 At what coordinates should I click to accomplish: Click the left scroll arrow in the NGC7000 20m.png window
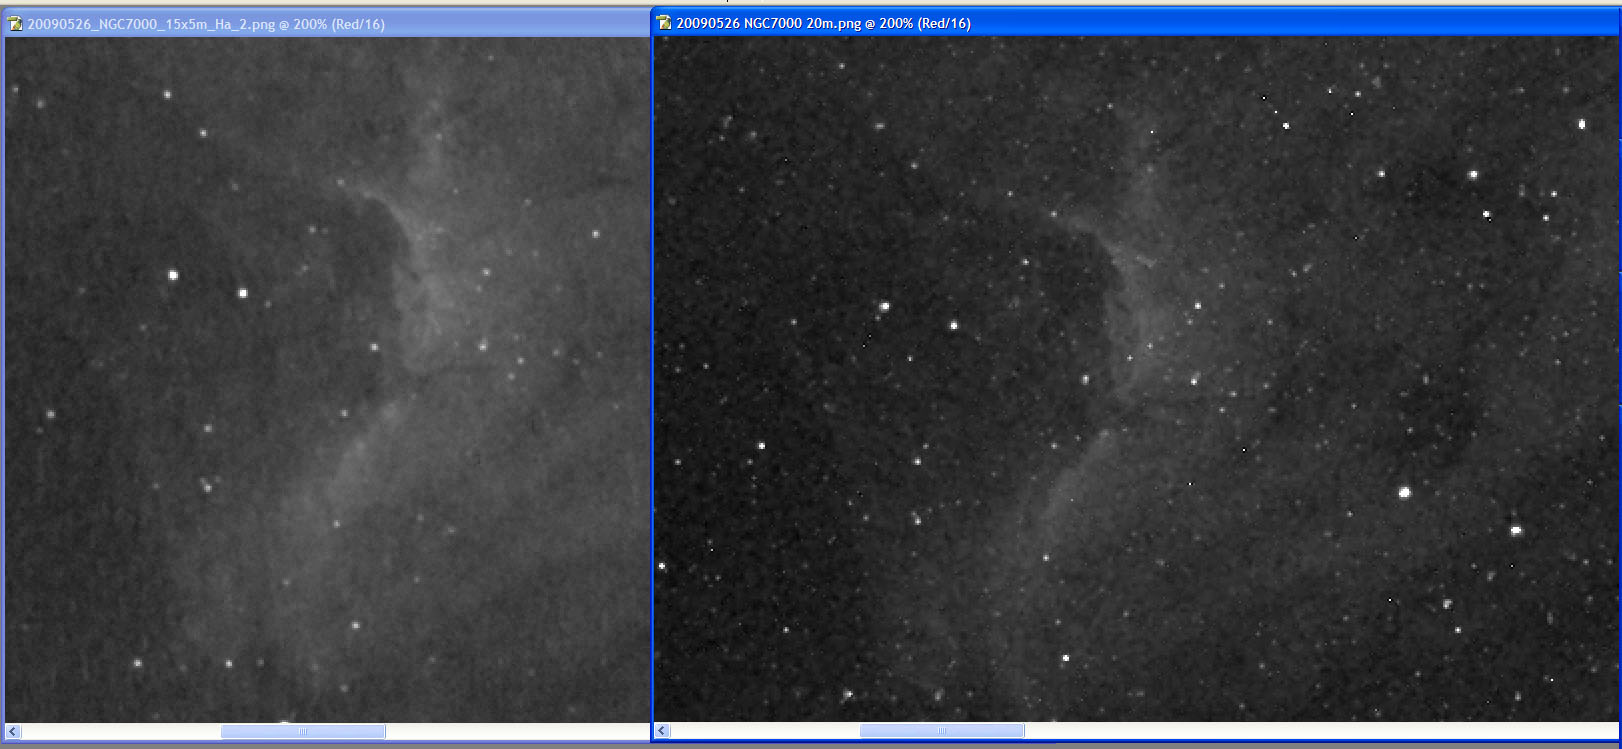[662, 731]
